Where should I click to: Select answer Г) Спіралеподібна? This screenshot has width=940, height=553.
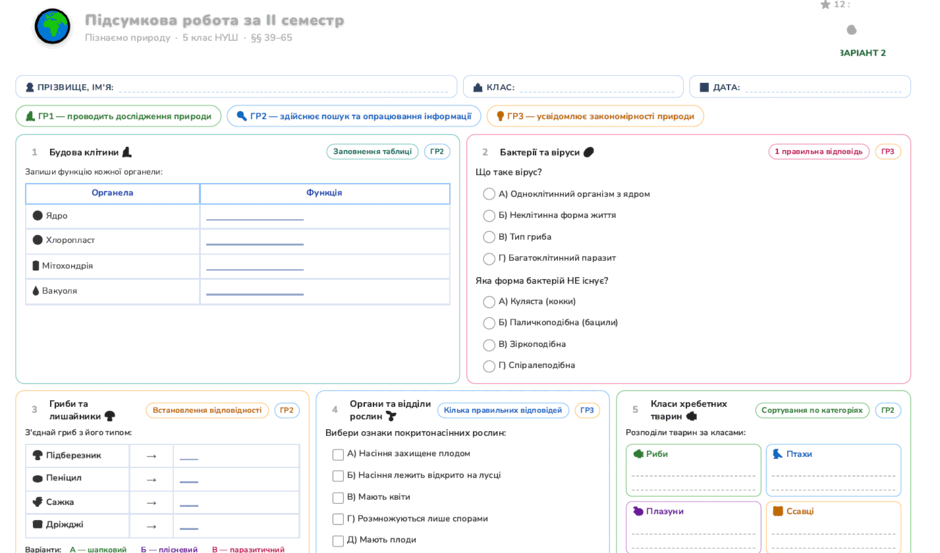click(x=489, y=366)
